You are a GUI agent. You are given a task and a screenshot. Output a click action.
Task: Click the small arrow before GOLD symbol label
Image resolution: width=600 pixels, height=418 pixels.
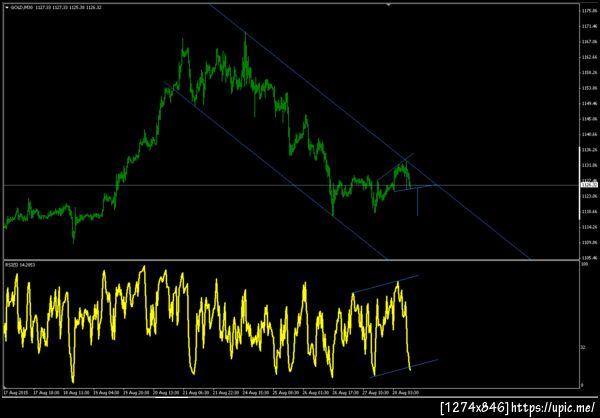tap(7, 7)
